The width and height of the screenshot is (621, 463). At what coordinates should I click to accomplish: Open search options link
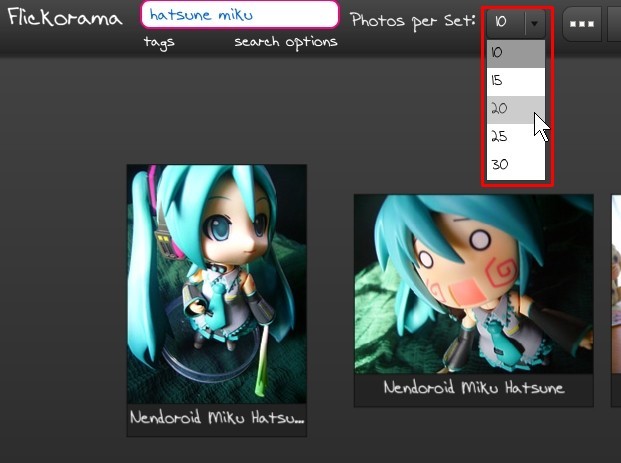(x=286, y=42)
